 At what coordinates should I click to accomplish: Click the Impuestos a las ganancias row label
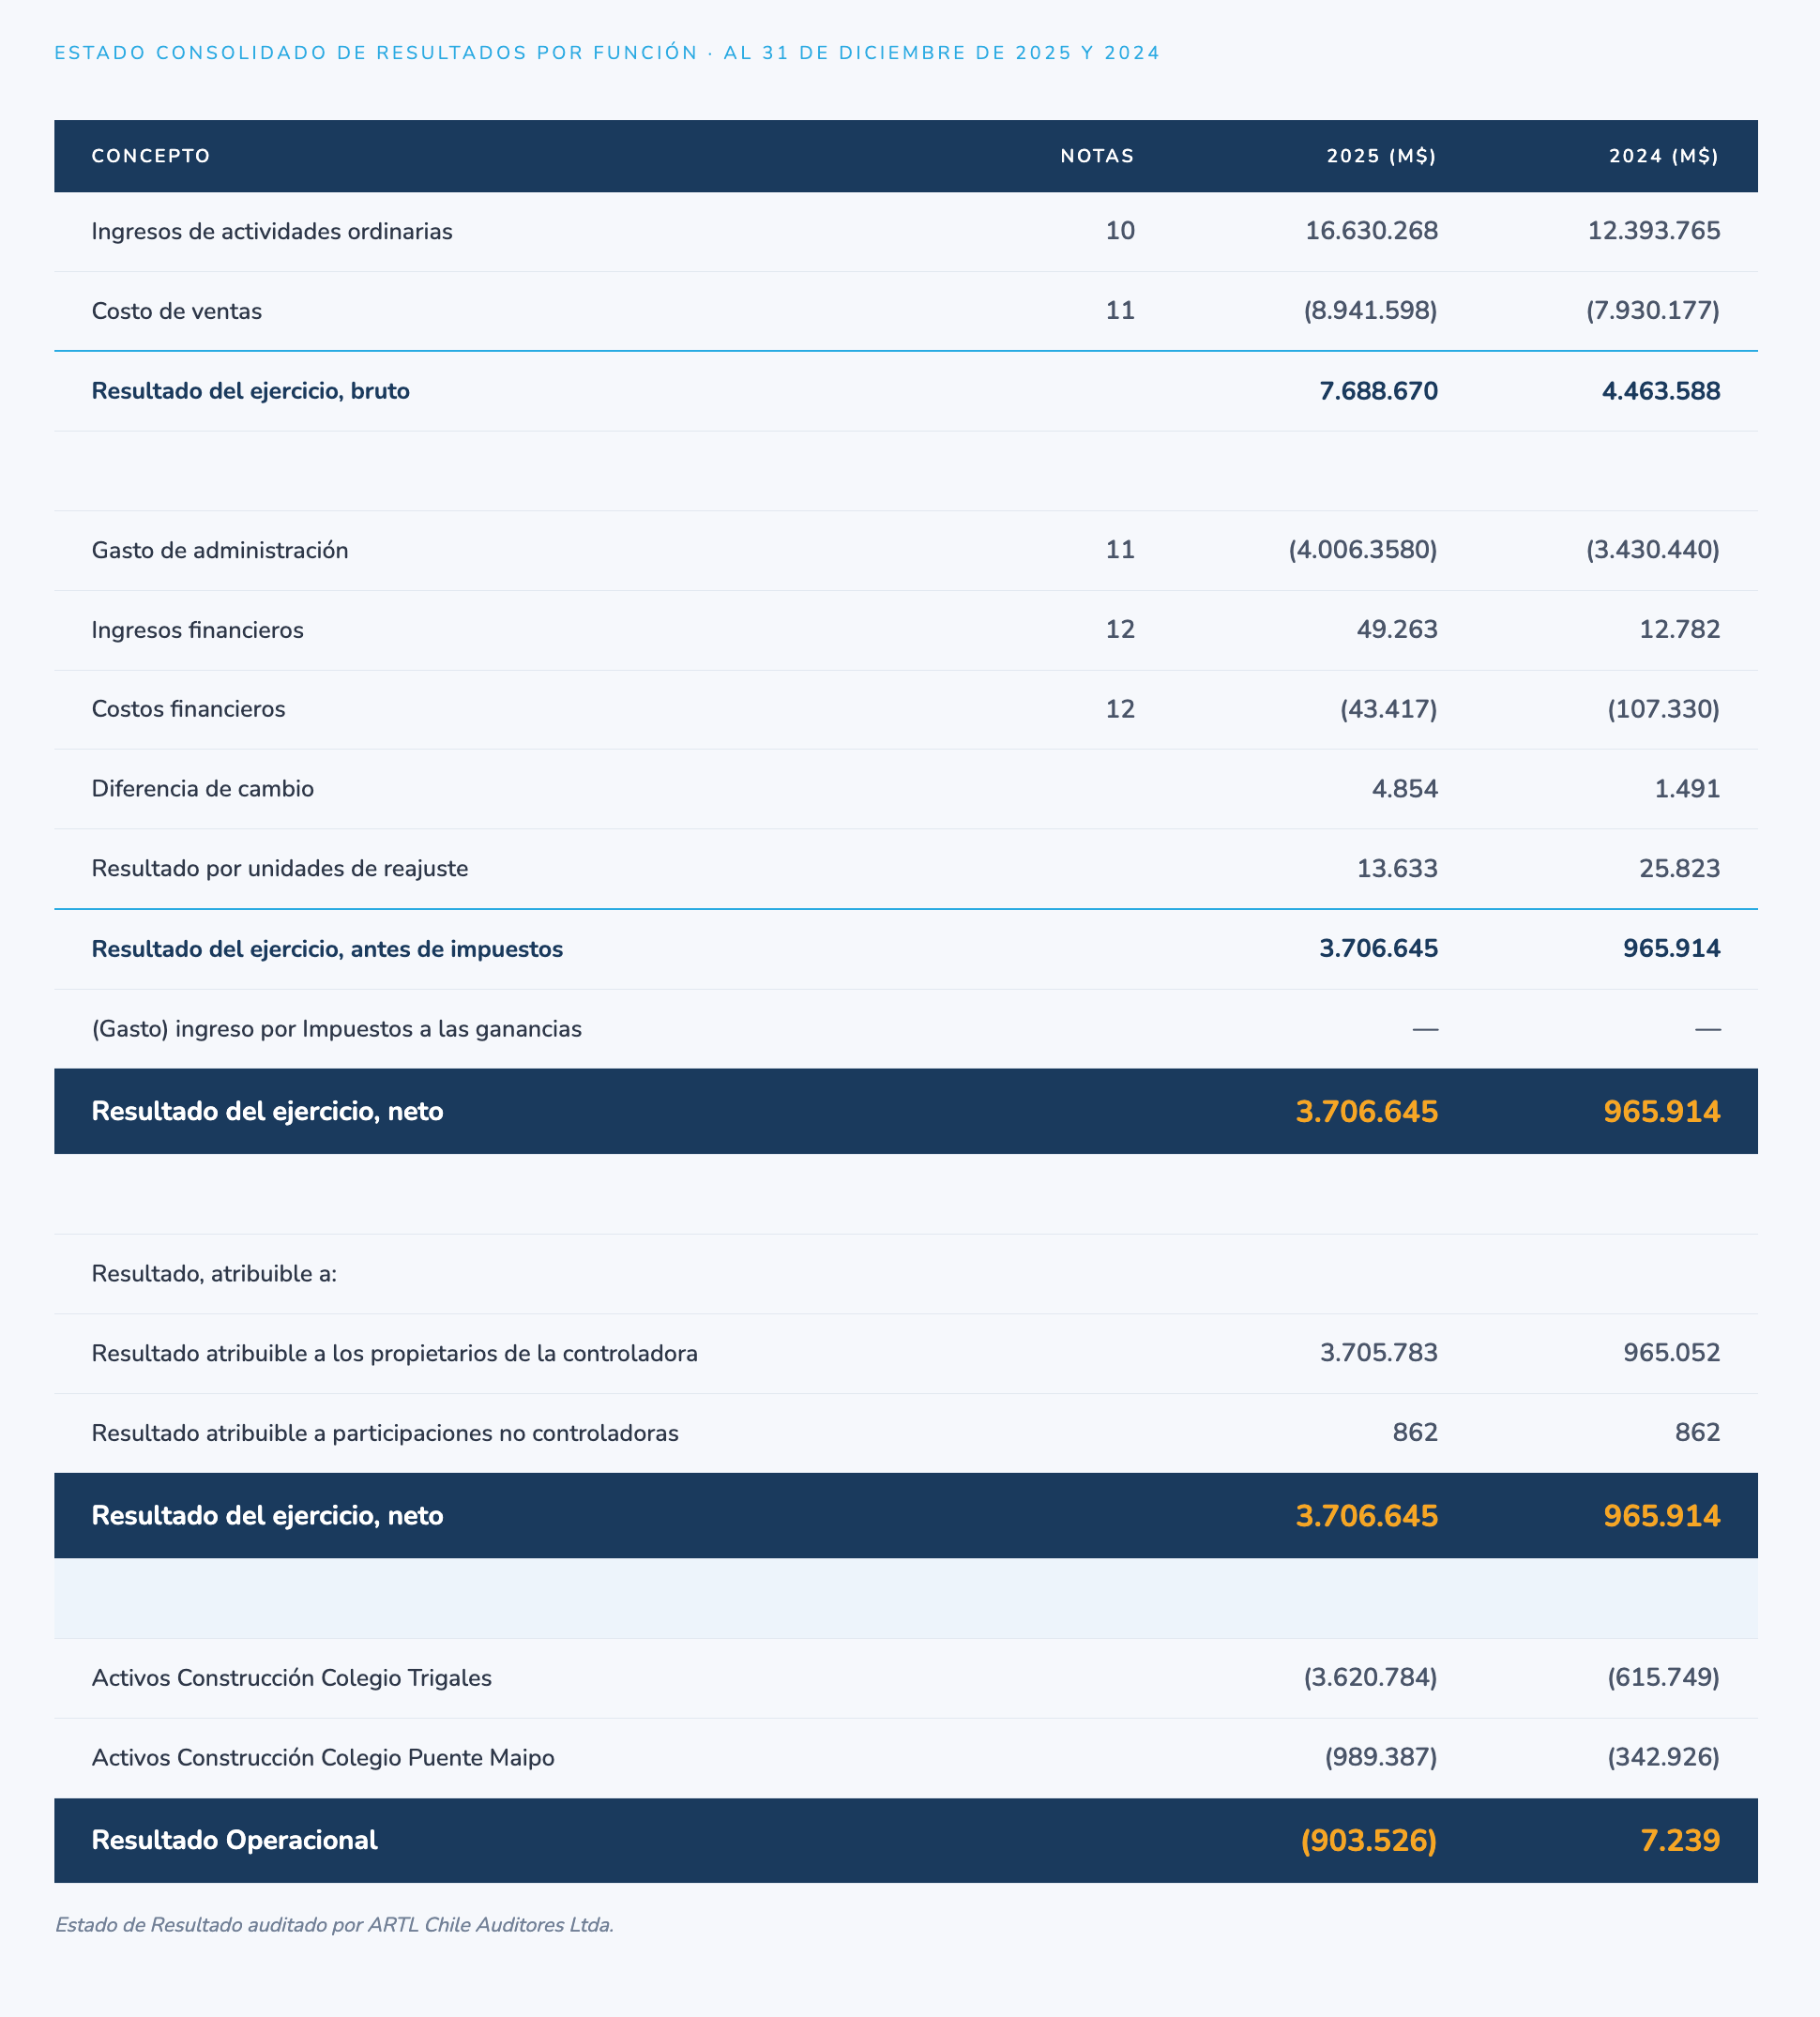(337, 1029)
